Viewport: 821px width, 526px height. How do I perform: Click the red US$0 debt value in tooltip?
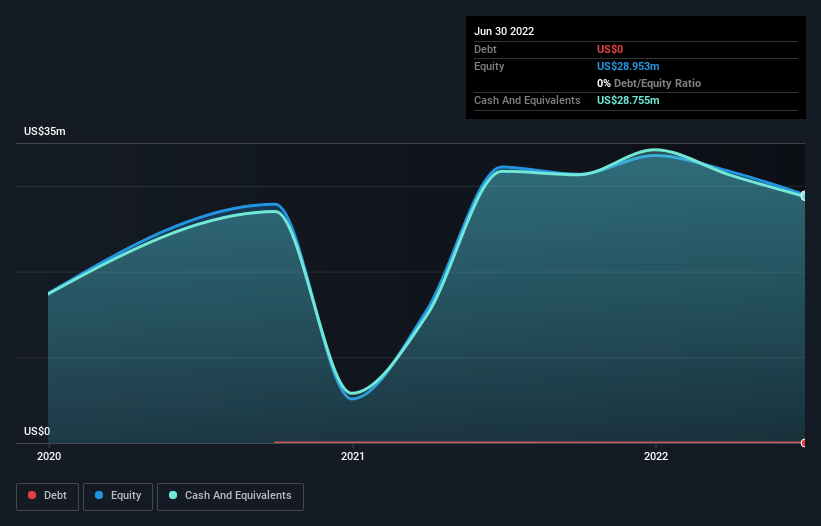point(610,49)
